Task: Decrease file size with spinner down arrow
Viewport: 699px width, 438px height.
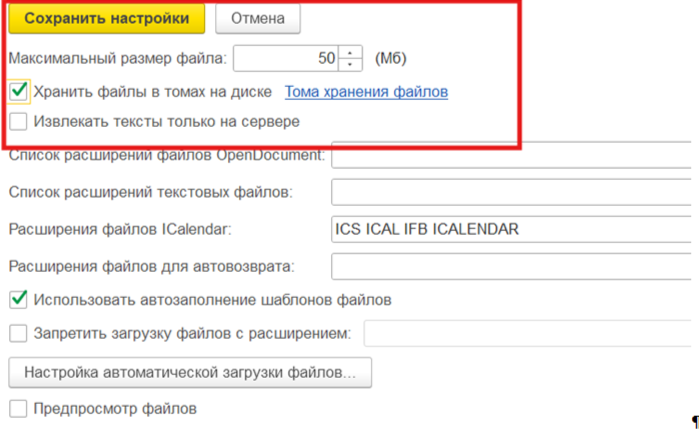Action: point(351,65)
